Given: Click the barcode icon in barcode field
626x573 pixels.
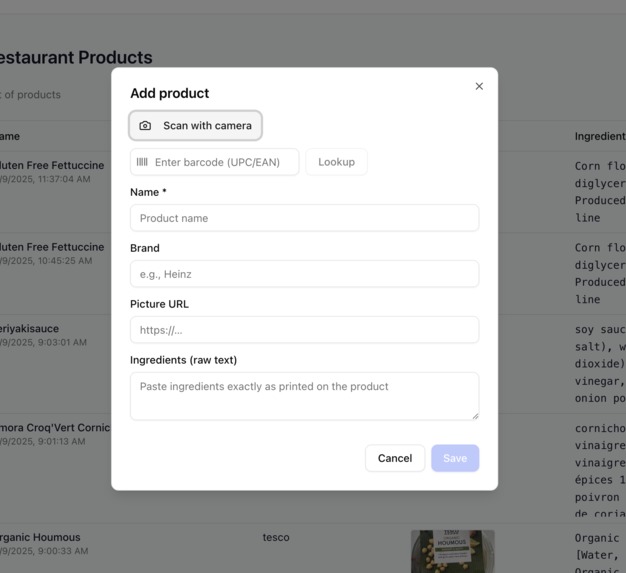Looking at the screenshot, I should click(142, 162).
